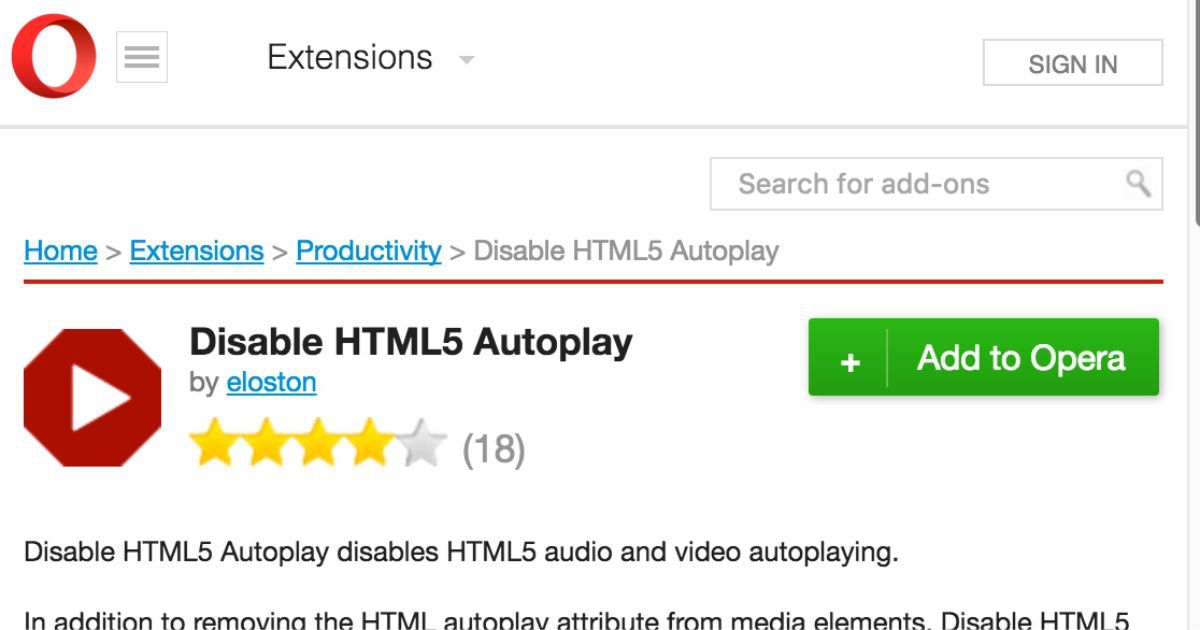The image size is (1200, 630).
Task: Expand the Extensions dropdown arrow
Action: coord(466,60)
